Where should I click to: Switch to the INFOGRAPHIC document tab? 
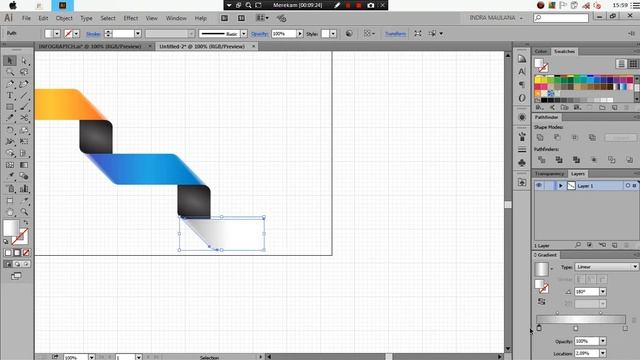[90, 47]
